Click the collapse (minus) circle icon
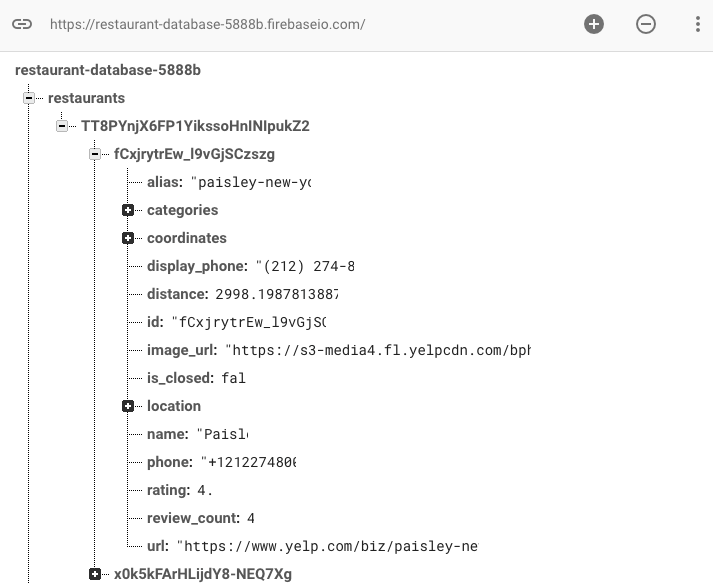 646,24
